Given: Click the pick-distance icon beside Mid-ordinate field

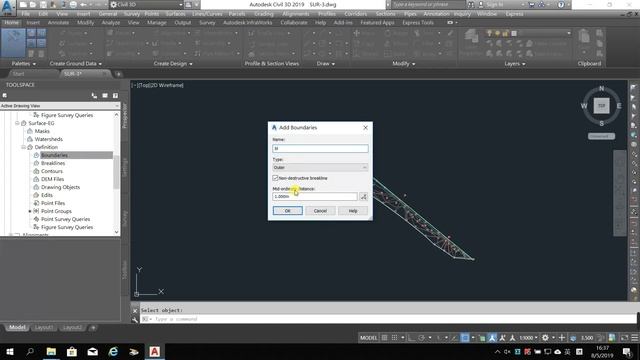Looking at the screenshot, I should 363,197.
